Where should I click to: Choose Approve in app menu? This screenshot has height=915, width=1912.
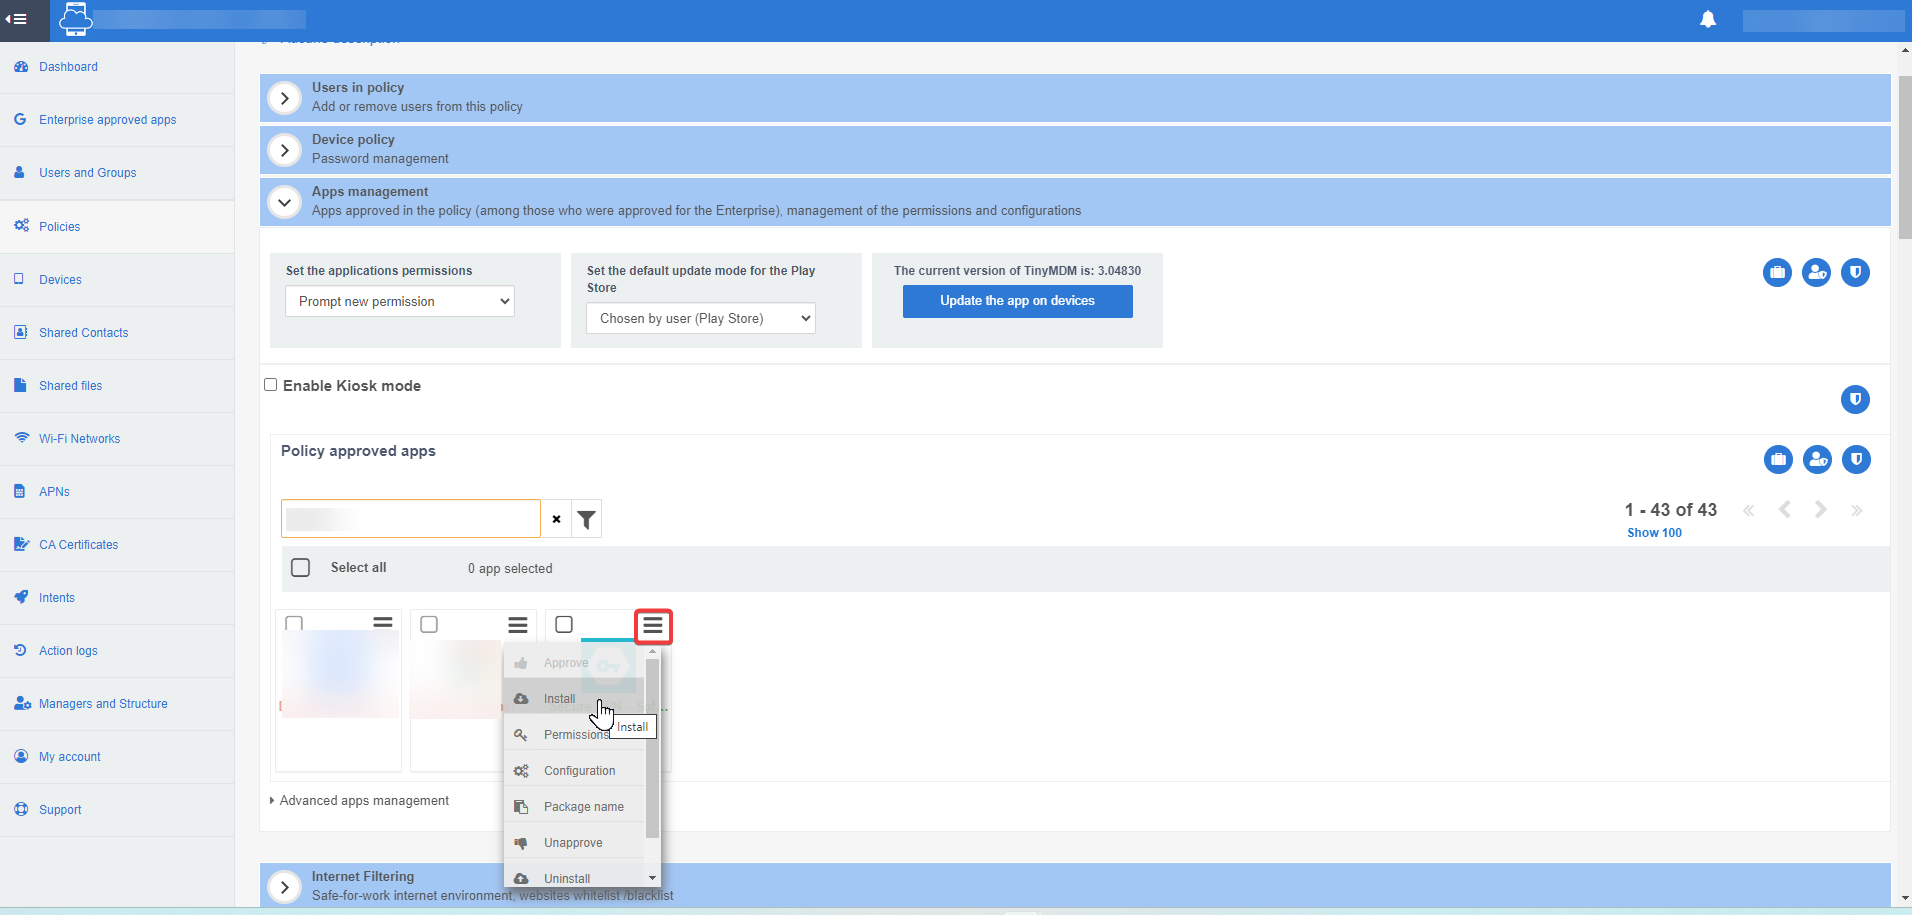click(575, 663)
